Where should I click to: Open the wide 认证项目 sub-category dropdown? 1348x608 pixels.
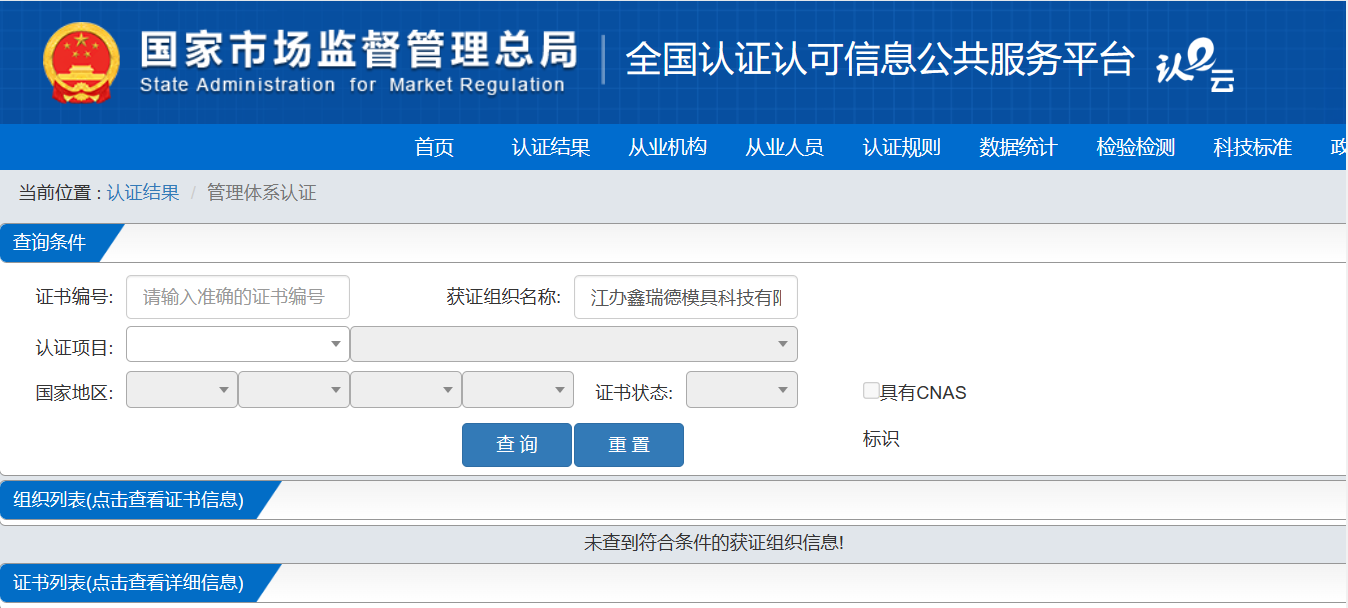click(x=574, y=344)
